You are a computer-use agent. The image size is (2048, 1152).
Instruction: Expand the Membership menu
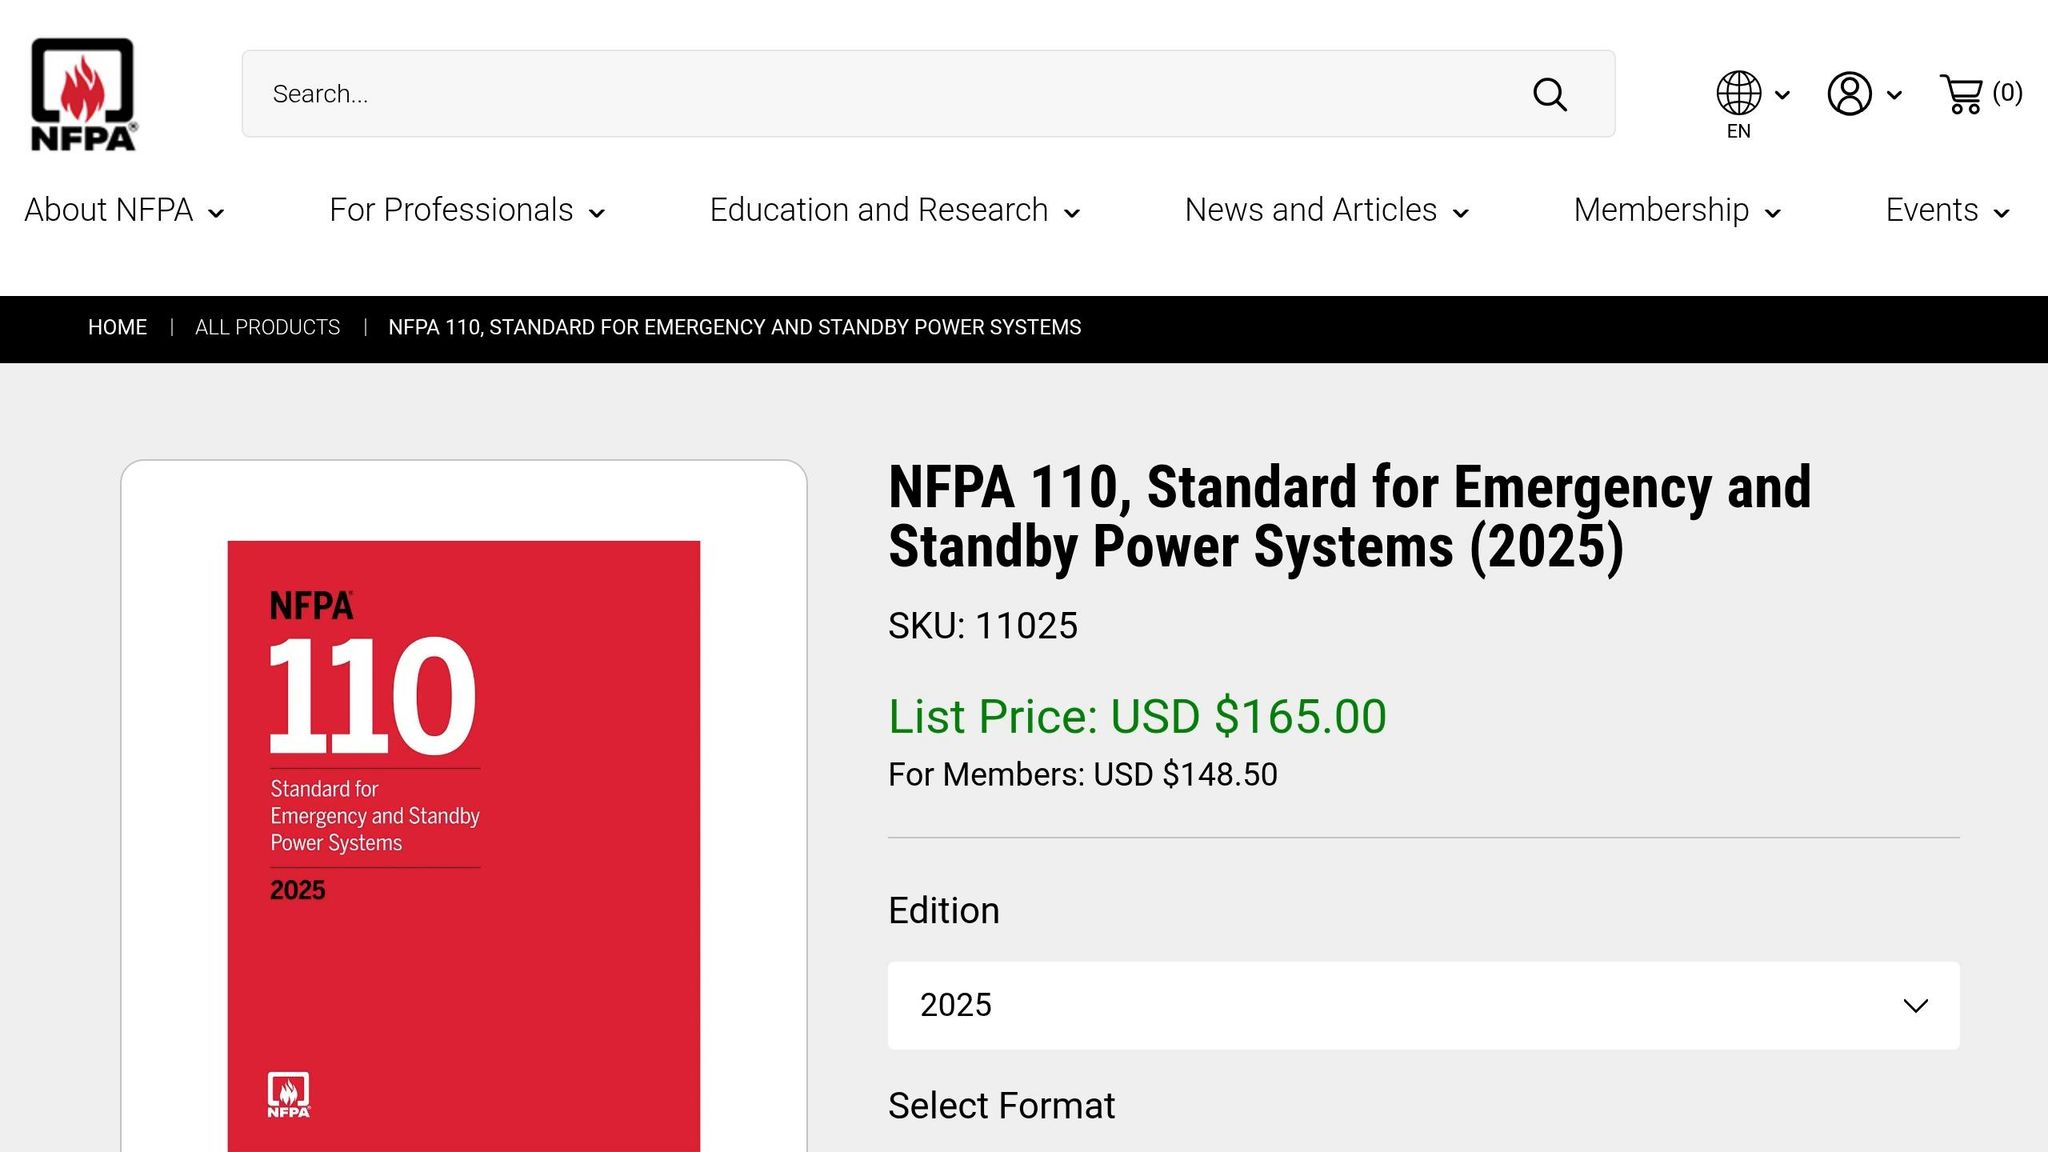click(x=1677, y=211)
